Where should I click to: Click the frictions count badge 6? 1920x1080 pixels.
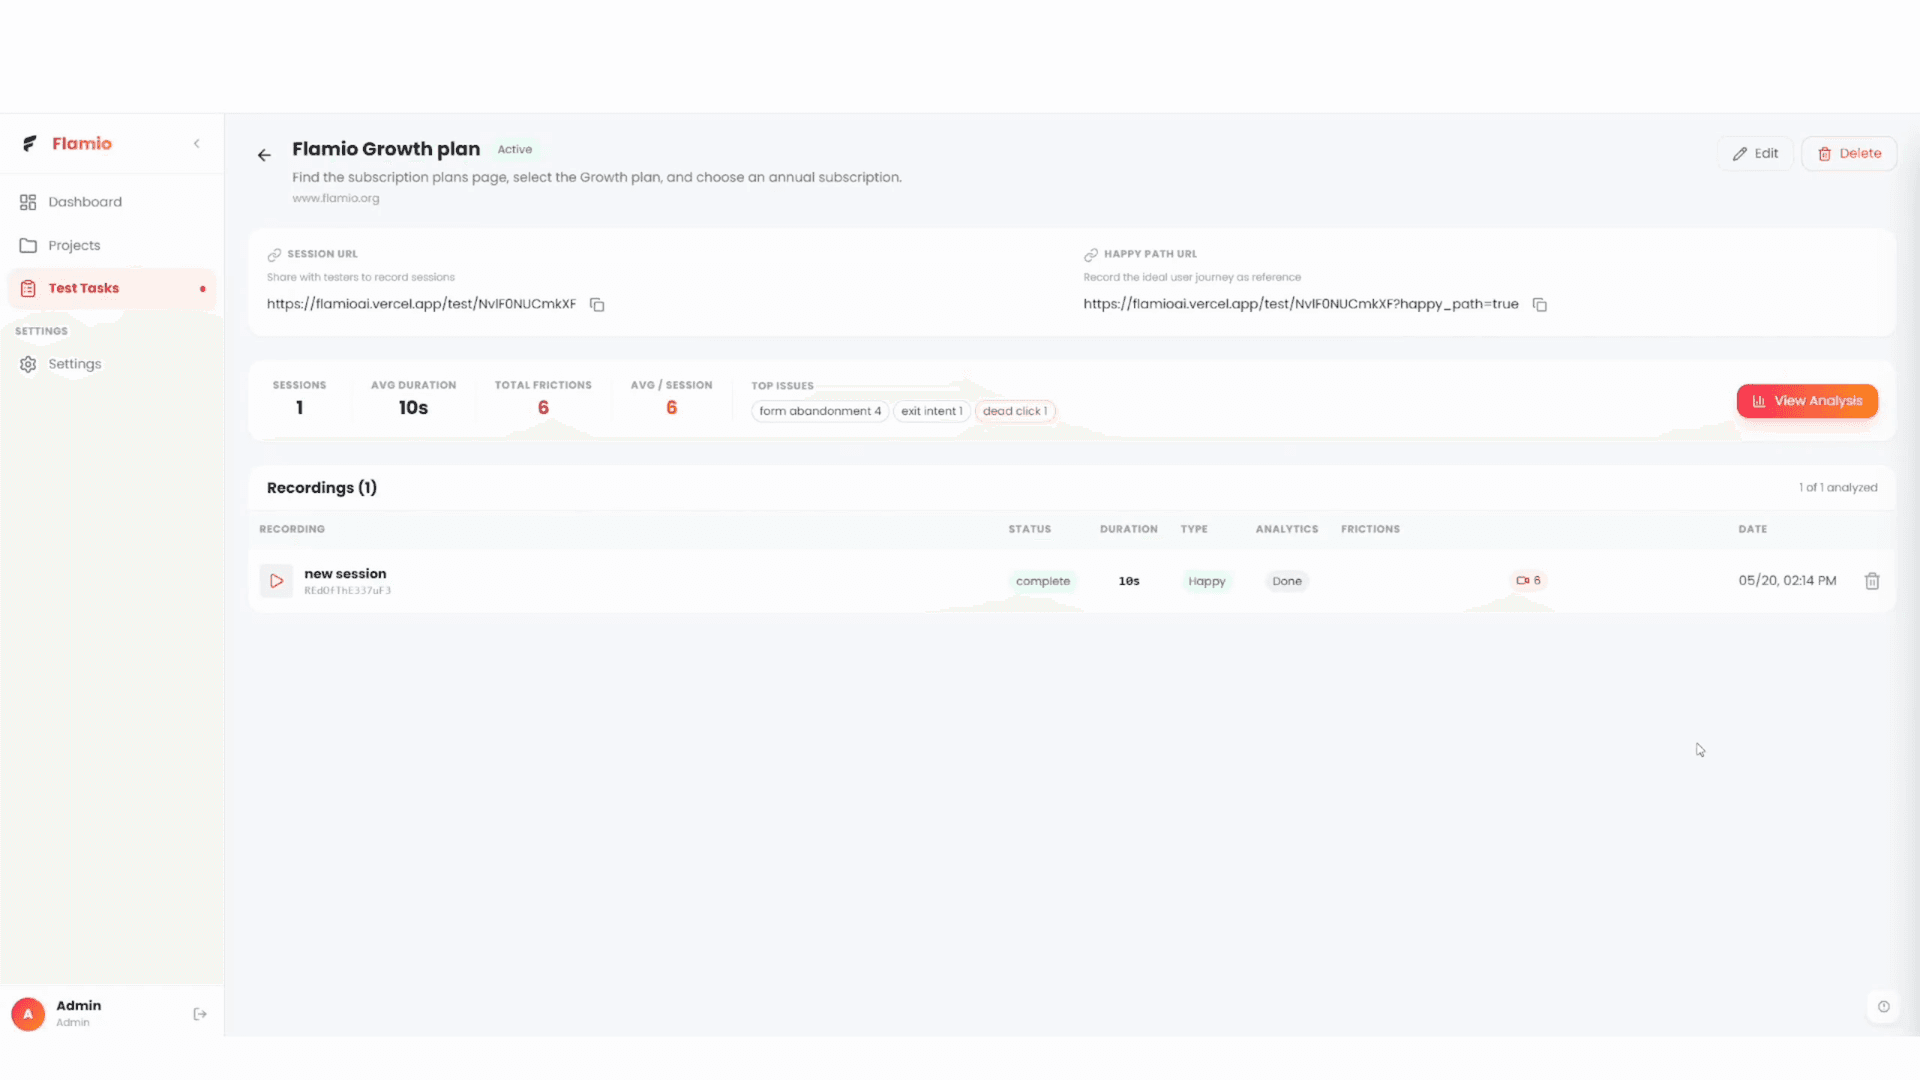tap(1528, 580)
